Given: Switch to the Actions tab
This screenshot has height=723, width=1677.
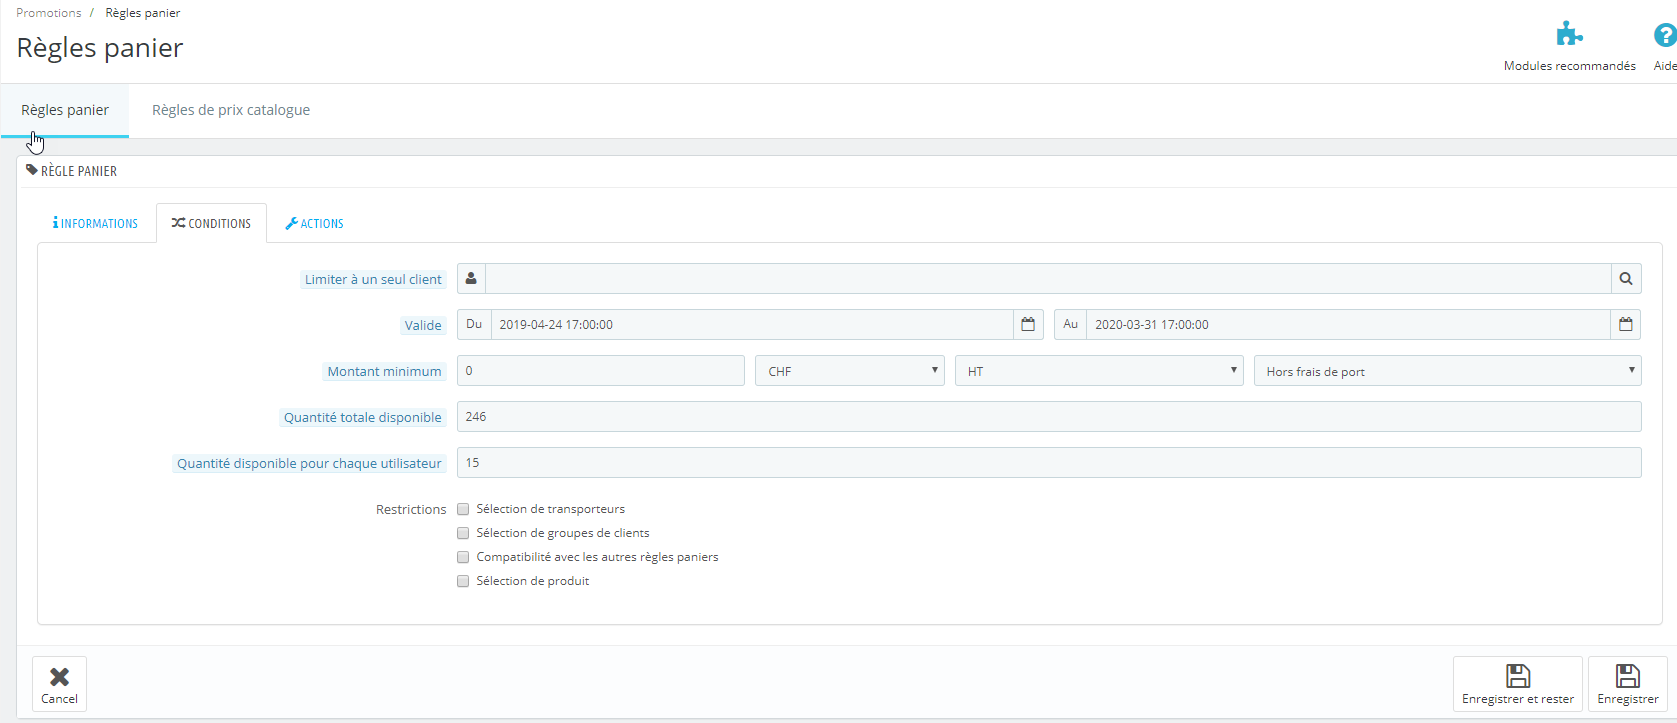Looking at the screenshot, I should (x=314, y=223).
